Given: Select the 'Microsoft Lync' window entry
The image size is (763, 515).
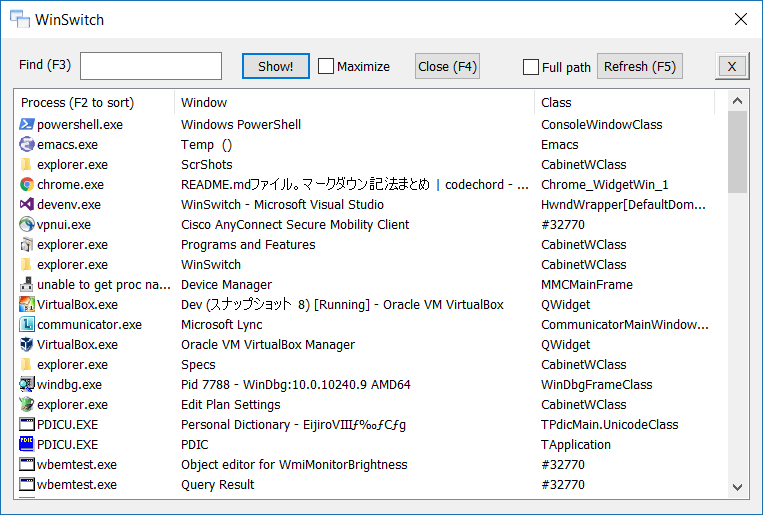Looking at the screenshot, I should pyautogui.click(x=221, y=324).
